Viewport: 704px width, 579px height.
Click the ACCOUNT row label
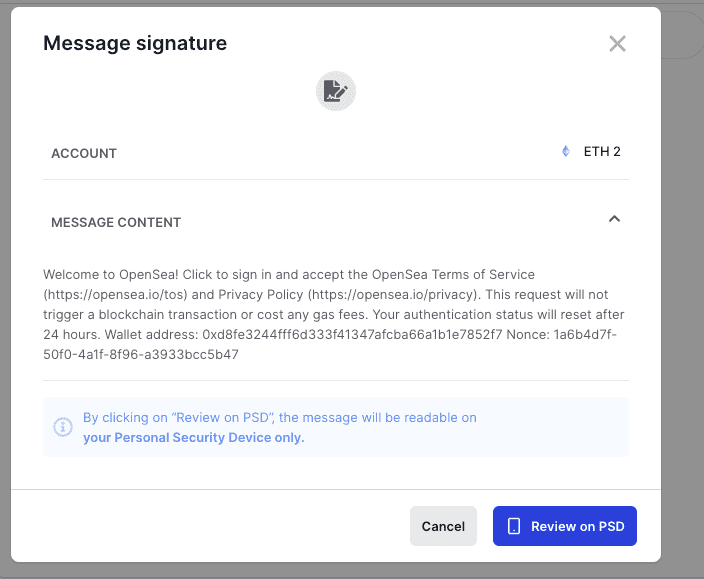coord(84,153)
